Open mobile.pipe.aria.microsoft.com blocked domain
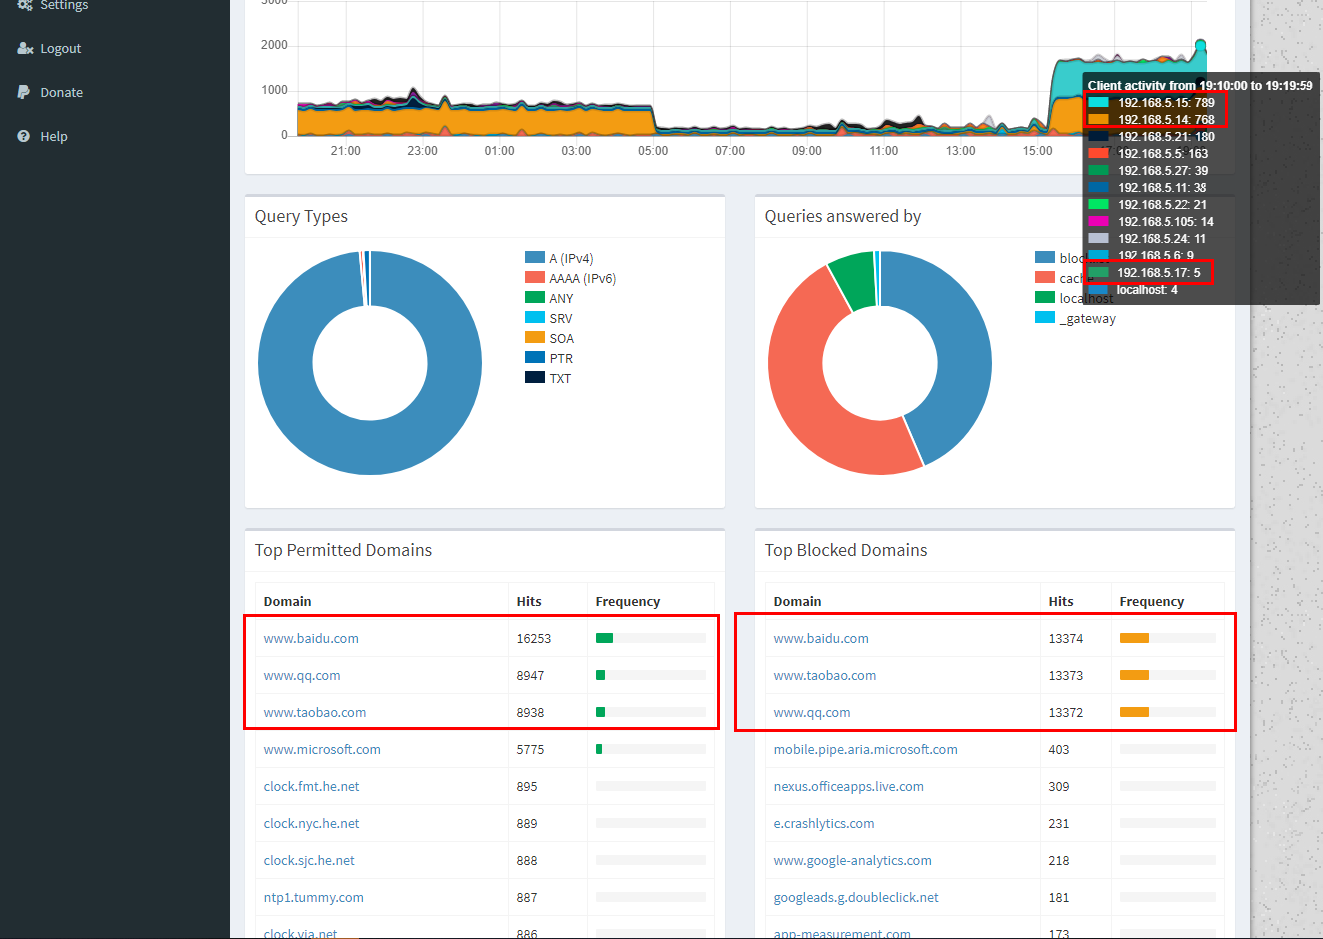1323x939 pixels. (866, 749)
